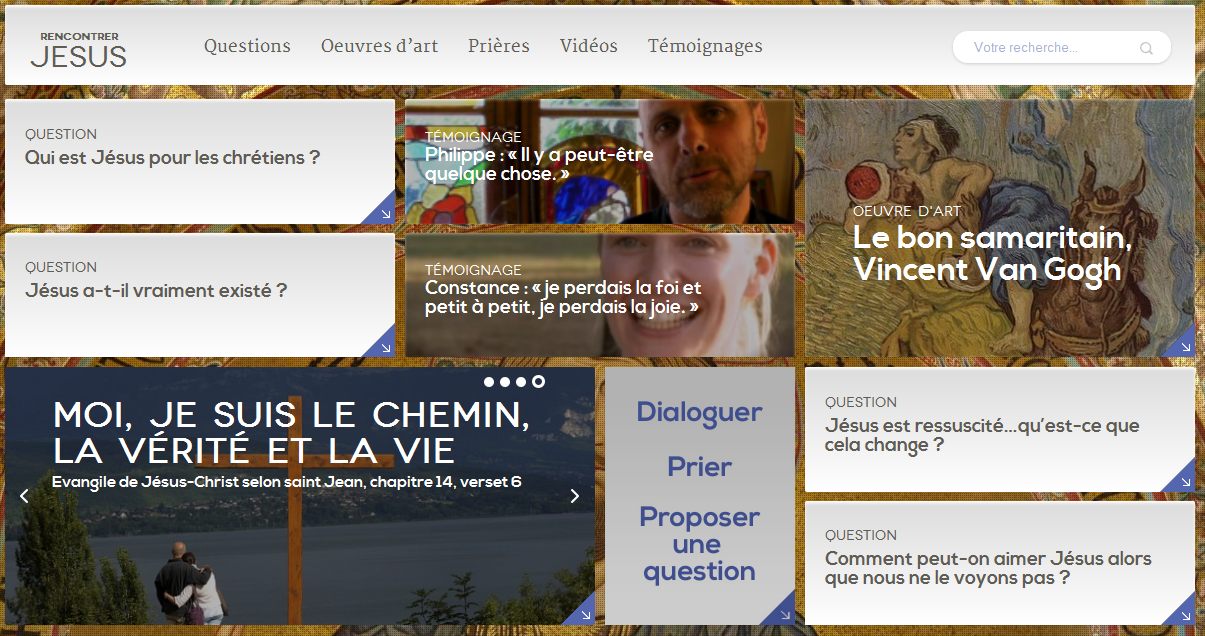This screenshot has width=1205, height=636.
Task: Go to next slide with right chevron
Action: click(x=574, y=496)
